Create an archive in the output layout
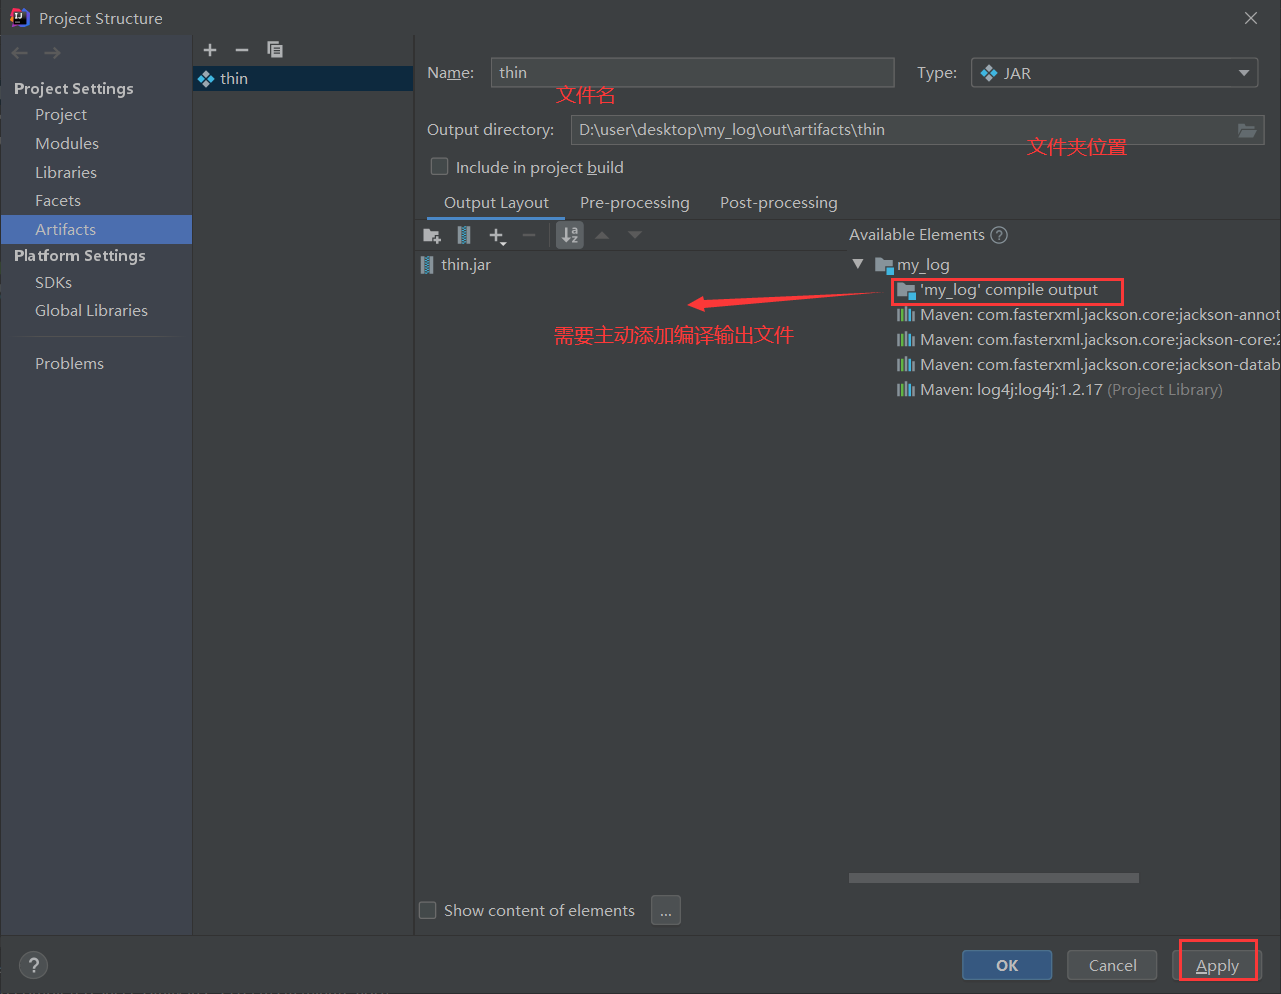Image resolution: width=1281 pixels, height=994 pixels. point(464,235)
